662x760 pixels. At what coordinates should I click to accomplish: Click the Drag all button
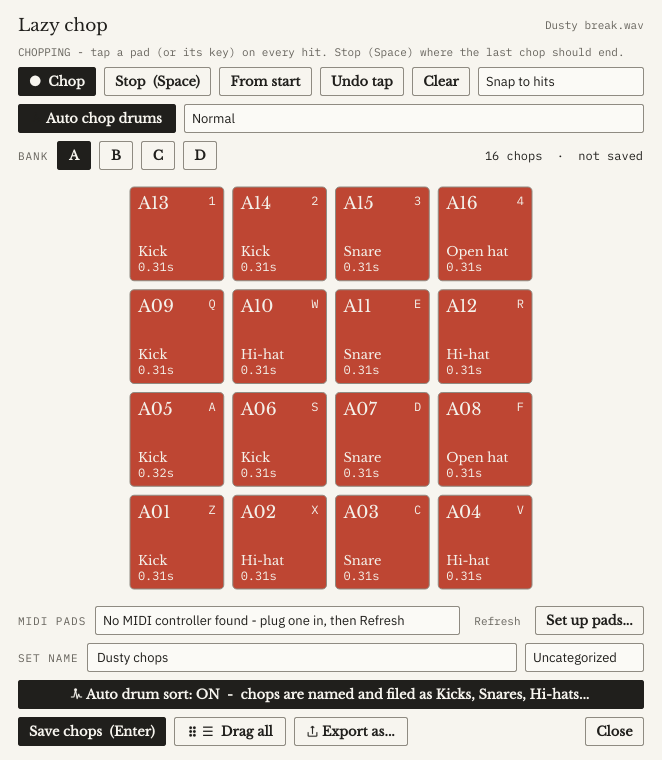[230, 731]
